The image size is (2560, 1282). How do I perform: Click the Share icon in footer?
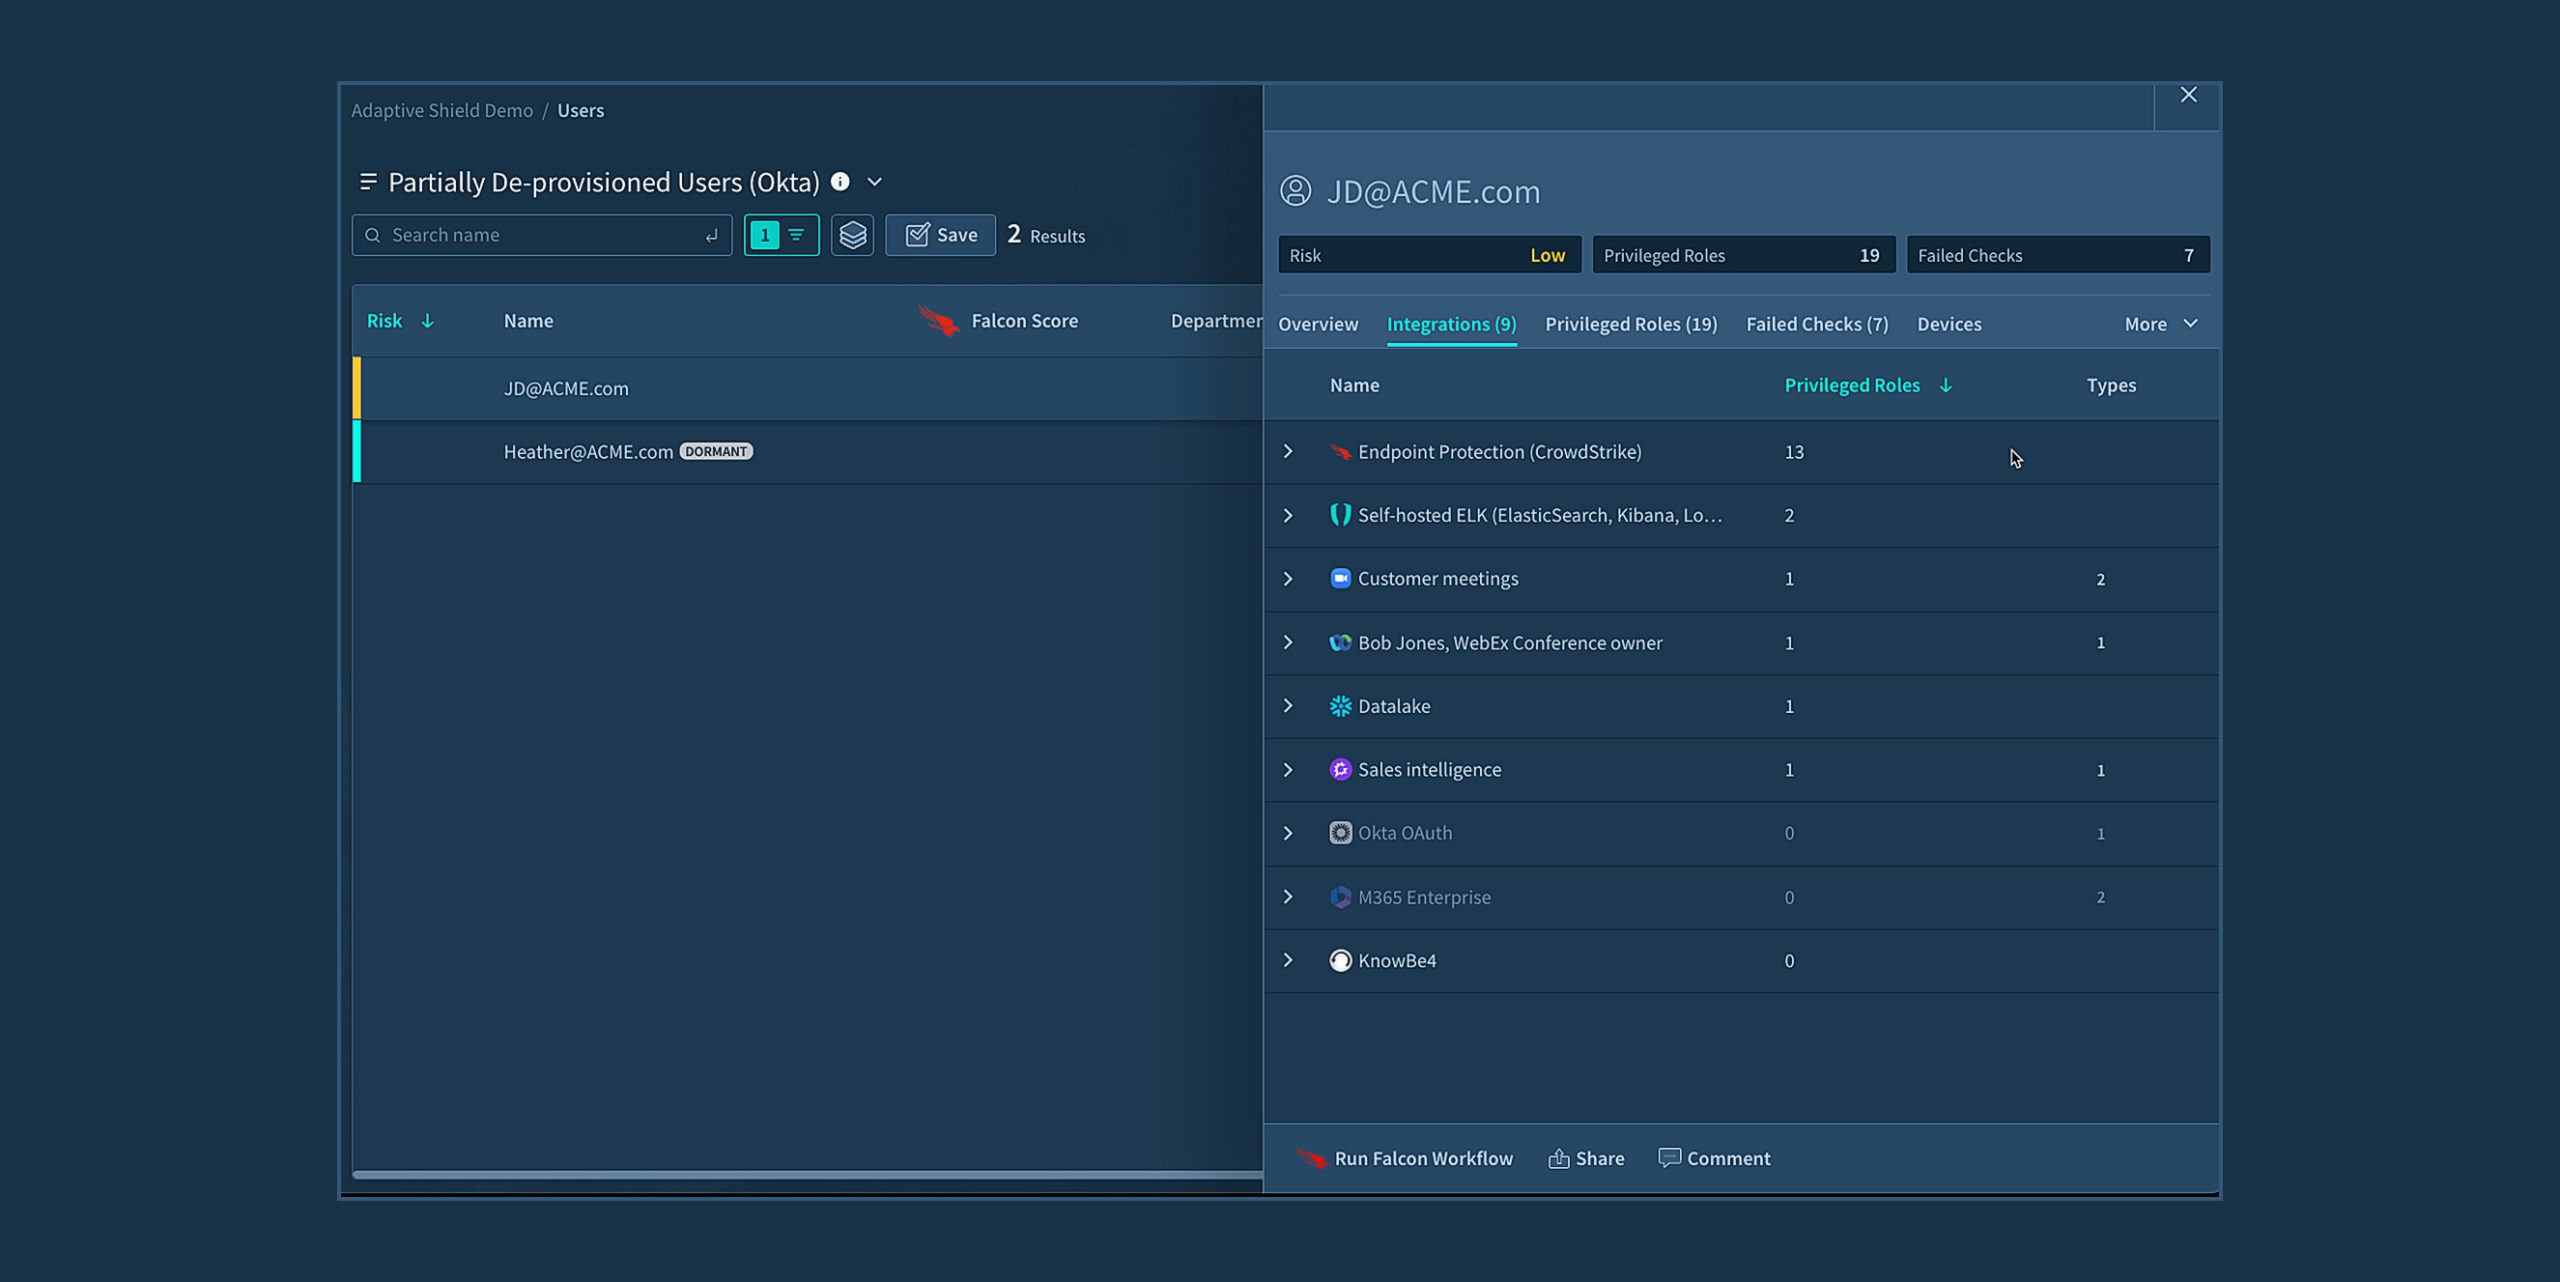coord(1558,1158)
